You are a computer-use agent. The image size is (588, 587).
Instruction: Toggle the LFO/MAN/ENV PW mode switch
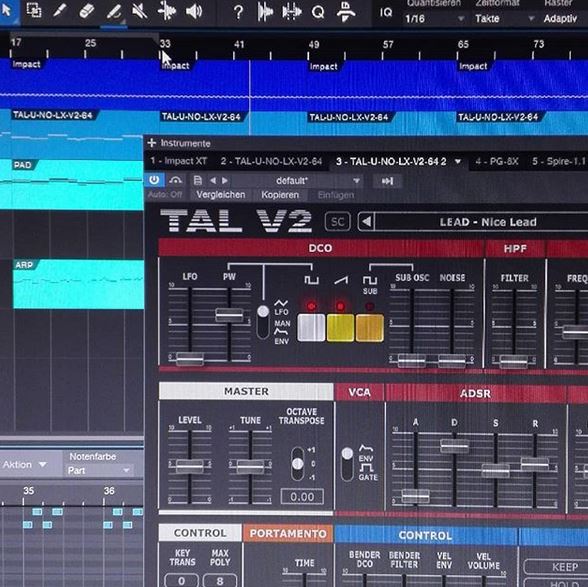tap(263, 322)
